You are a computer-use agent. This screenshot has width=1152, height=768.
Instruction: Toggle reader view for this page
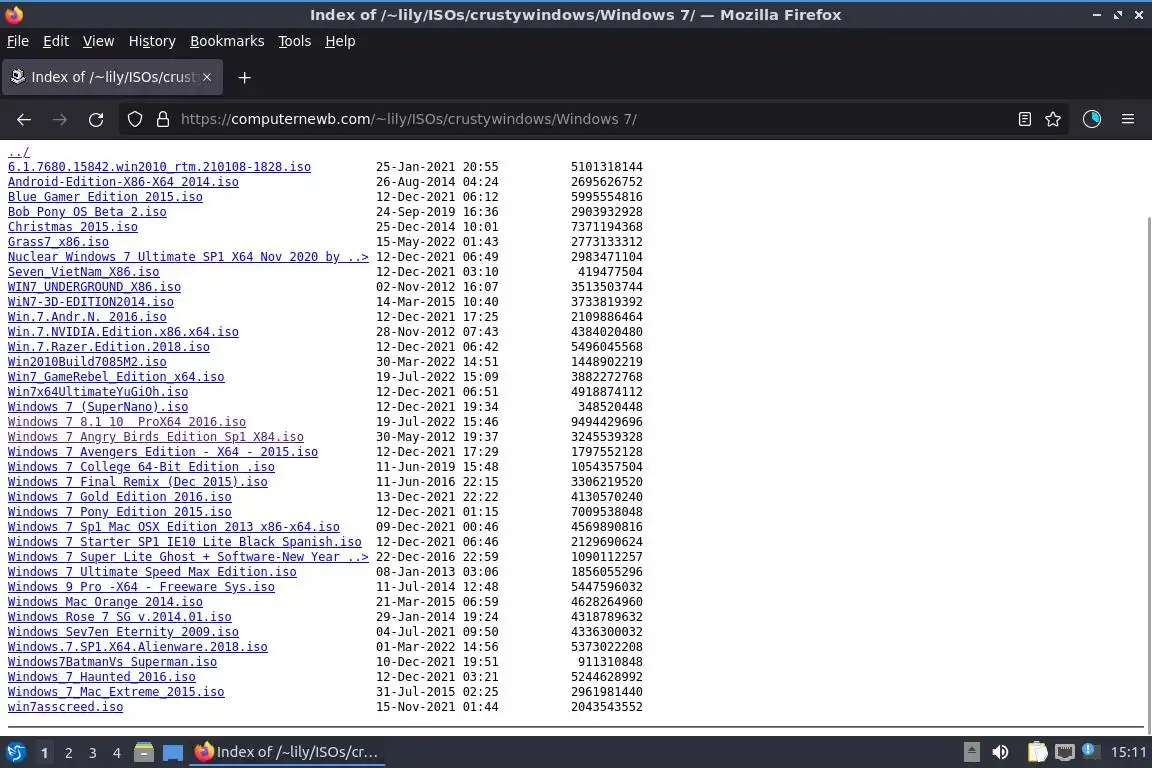[1024, 119]
